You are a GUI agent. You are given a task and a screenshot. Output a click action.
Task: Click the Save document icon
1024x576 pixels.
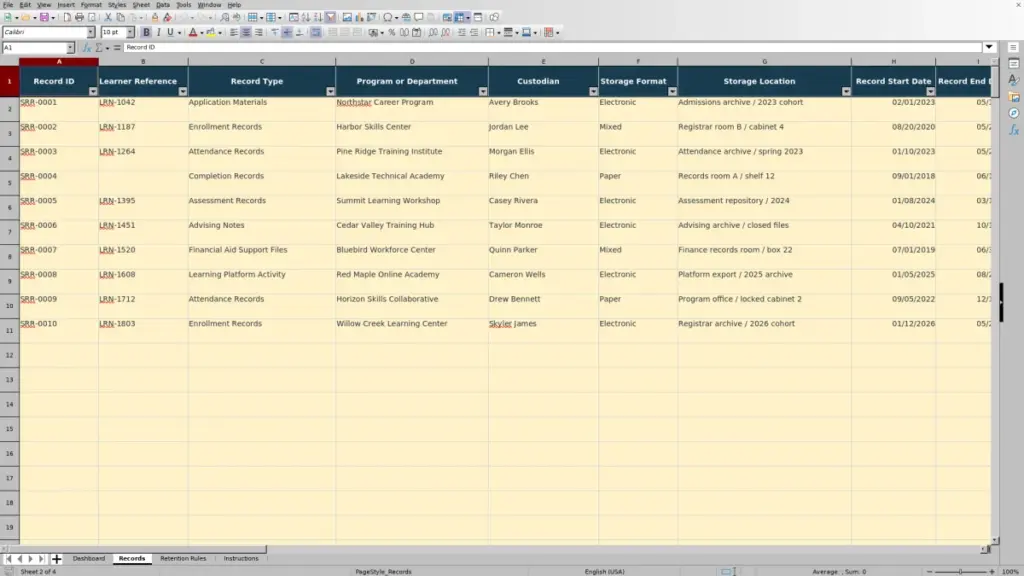pos(44,17)
